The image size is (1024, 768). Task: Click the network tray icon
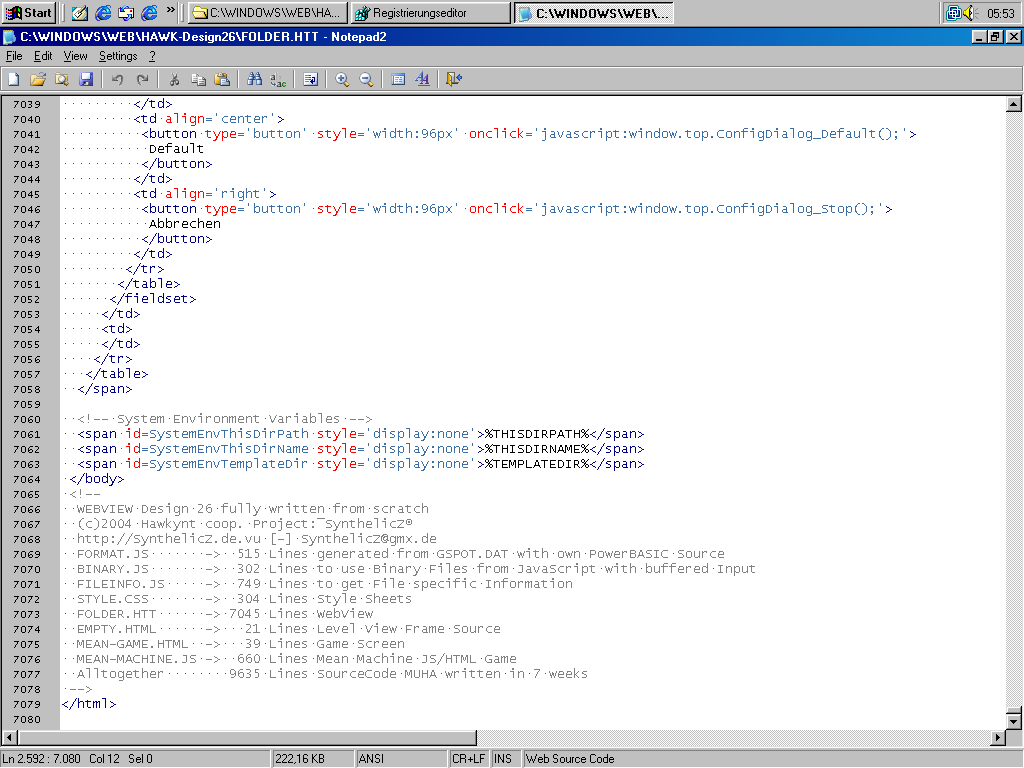pyautogui.click(x=954, y=12)
